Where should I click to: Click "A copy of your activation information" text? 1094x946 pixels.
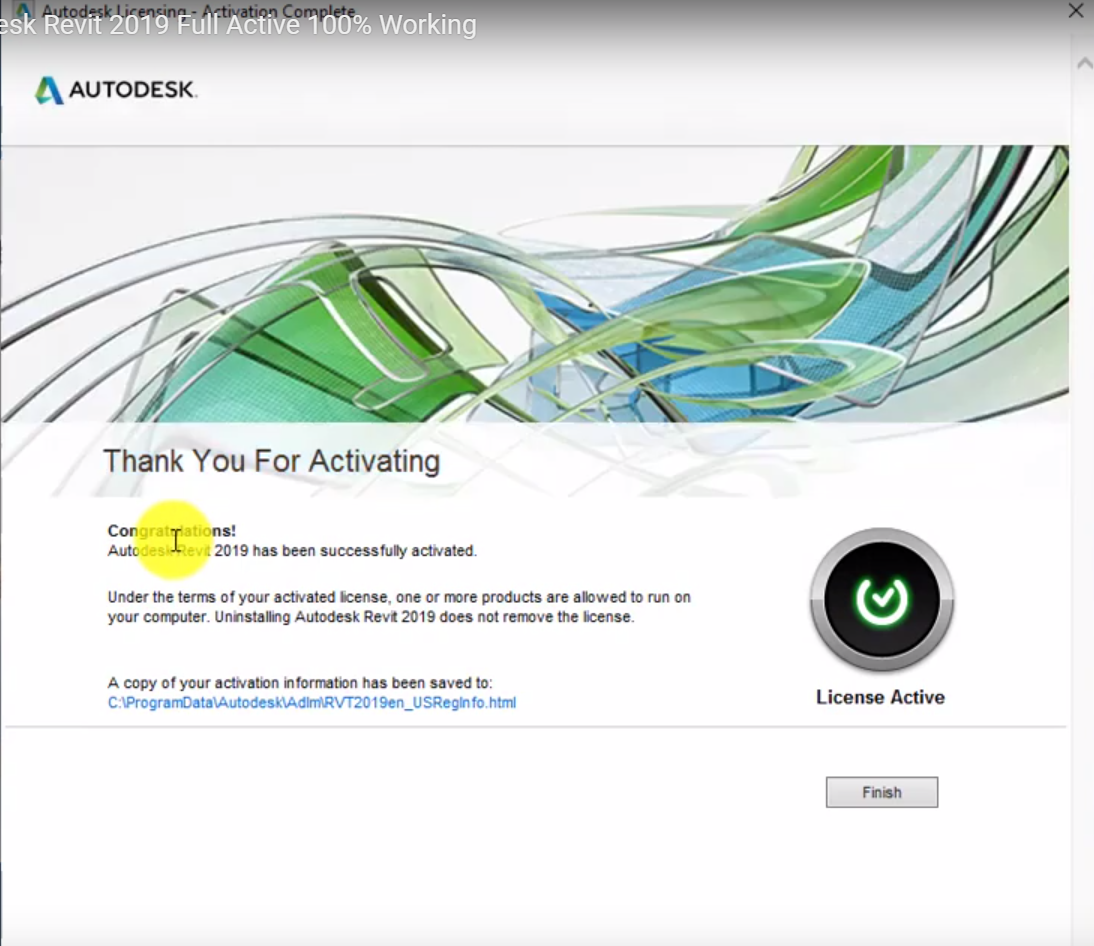[x=300, y=683]
